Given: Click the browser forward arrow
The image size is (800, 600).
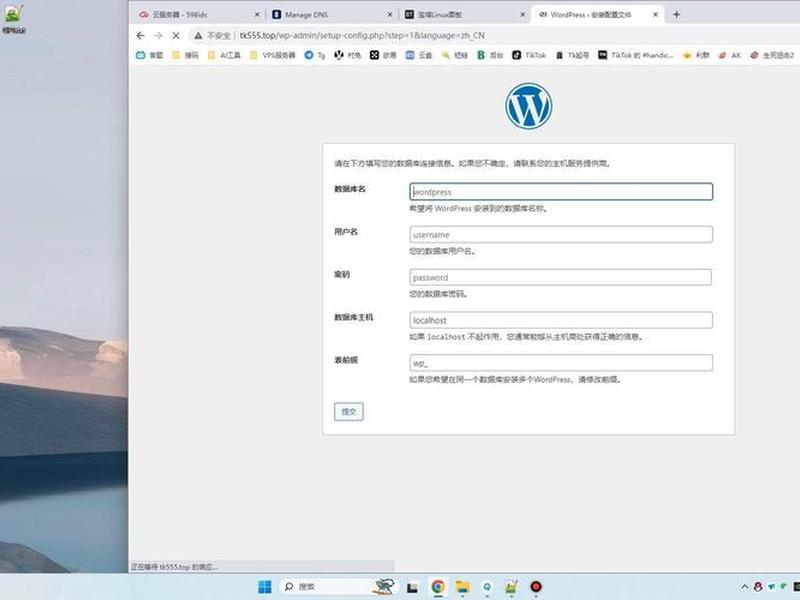Looking at the screenshot, I should point(158,36).
